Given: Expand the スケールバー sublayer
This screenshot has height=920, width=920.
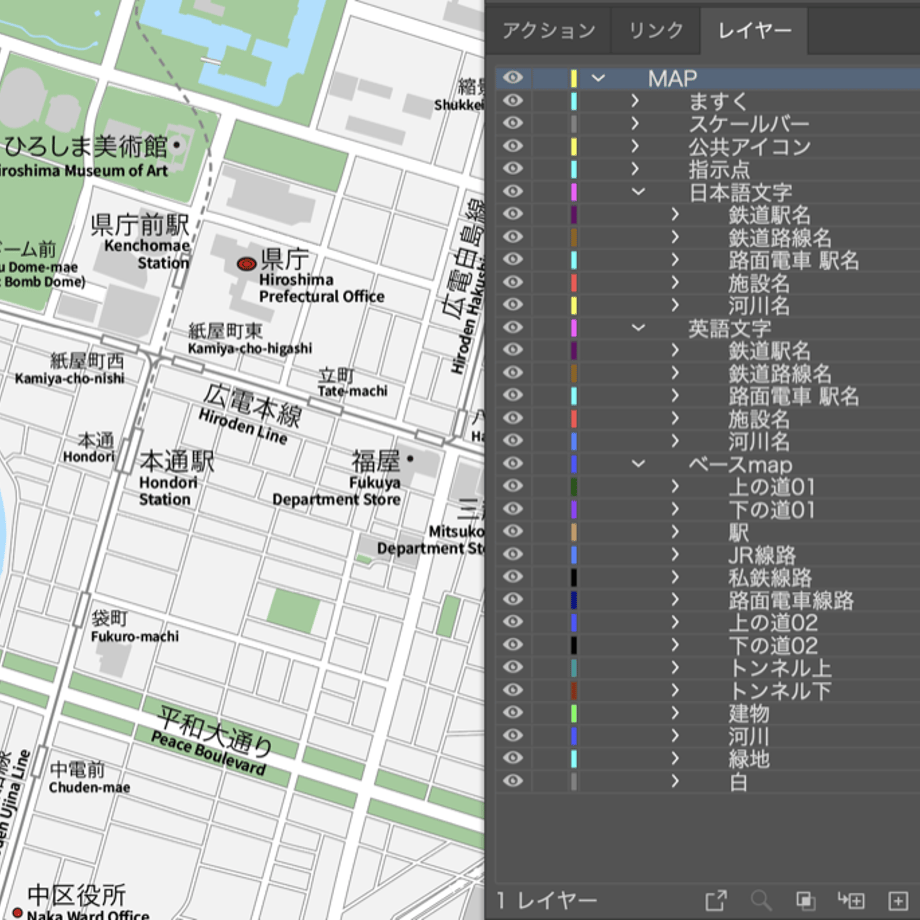Looking at the screenshot, I should 635,123.
